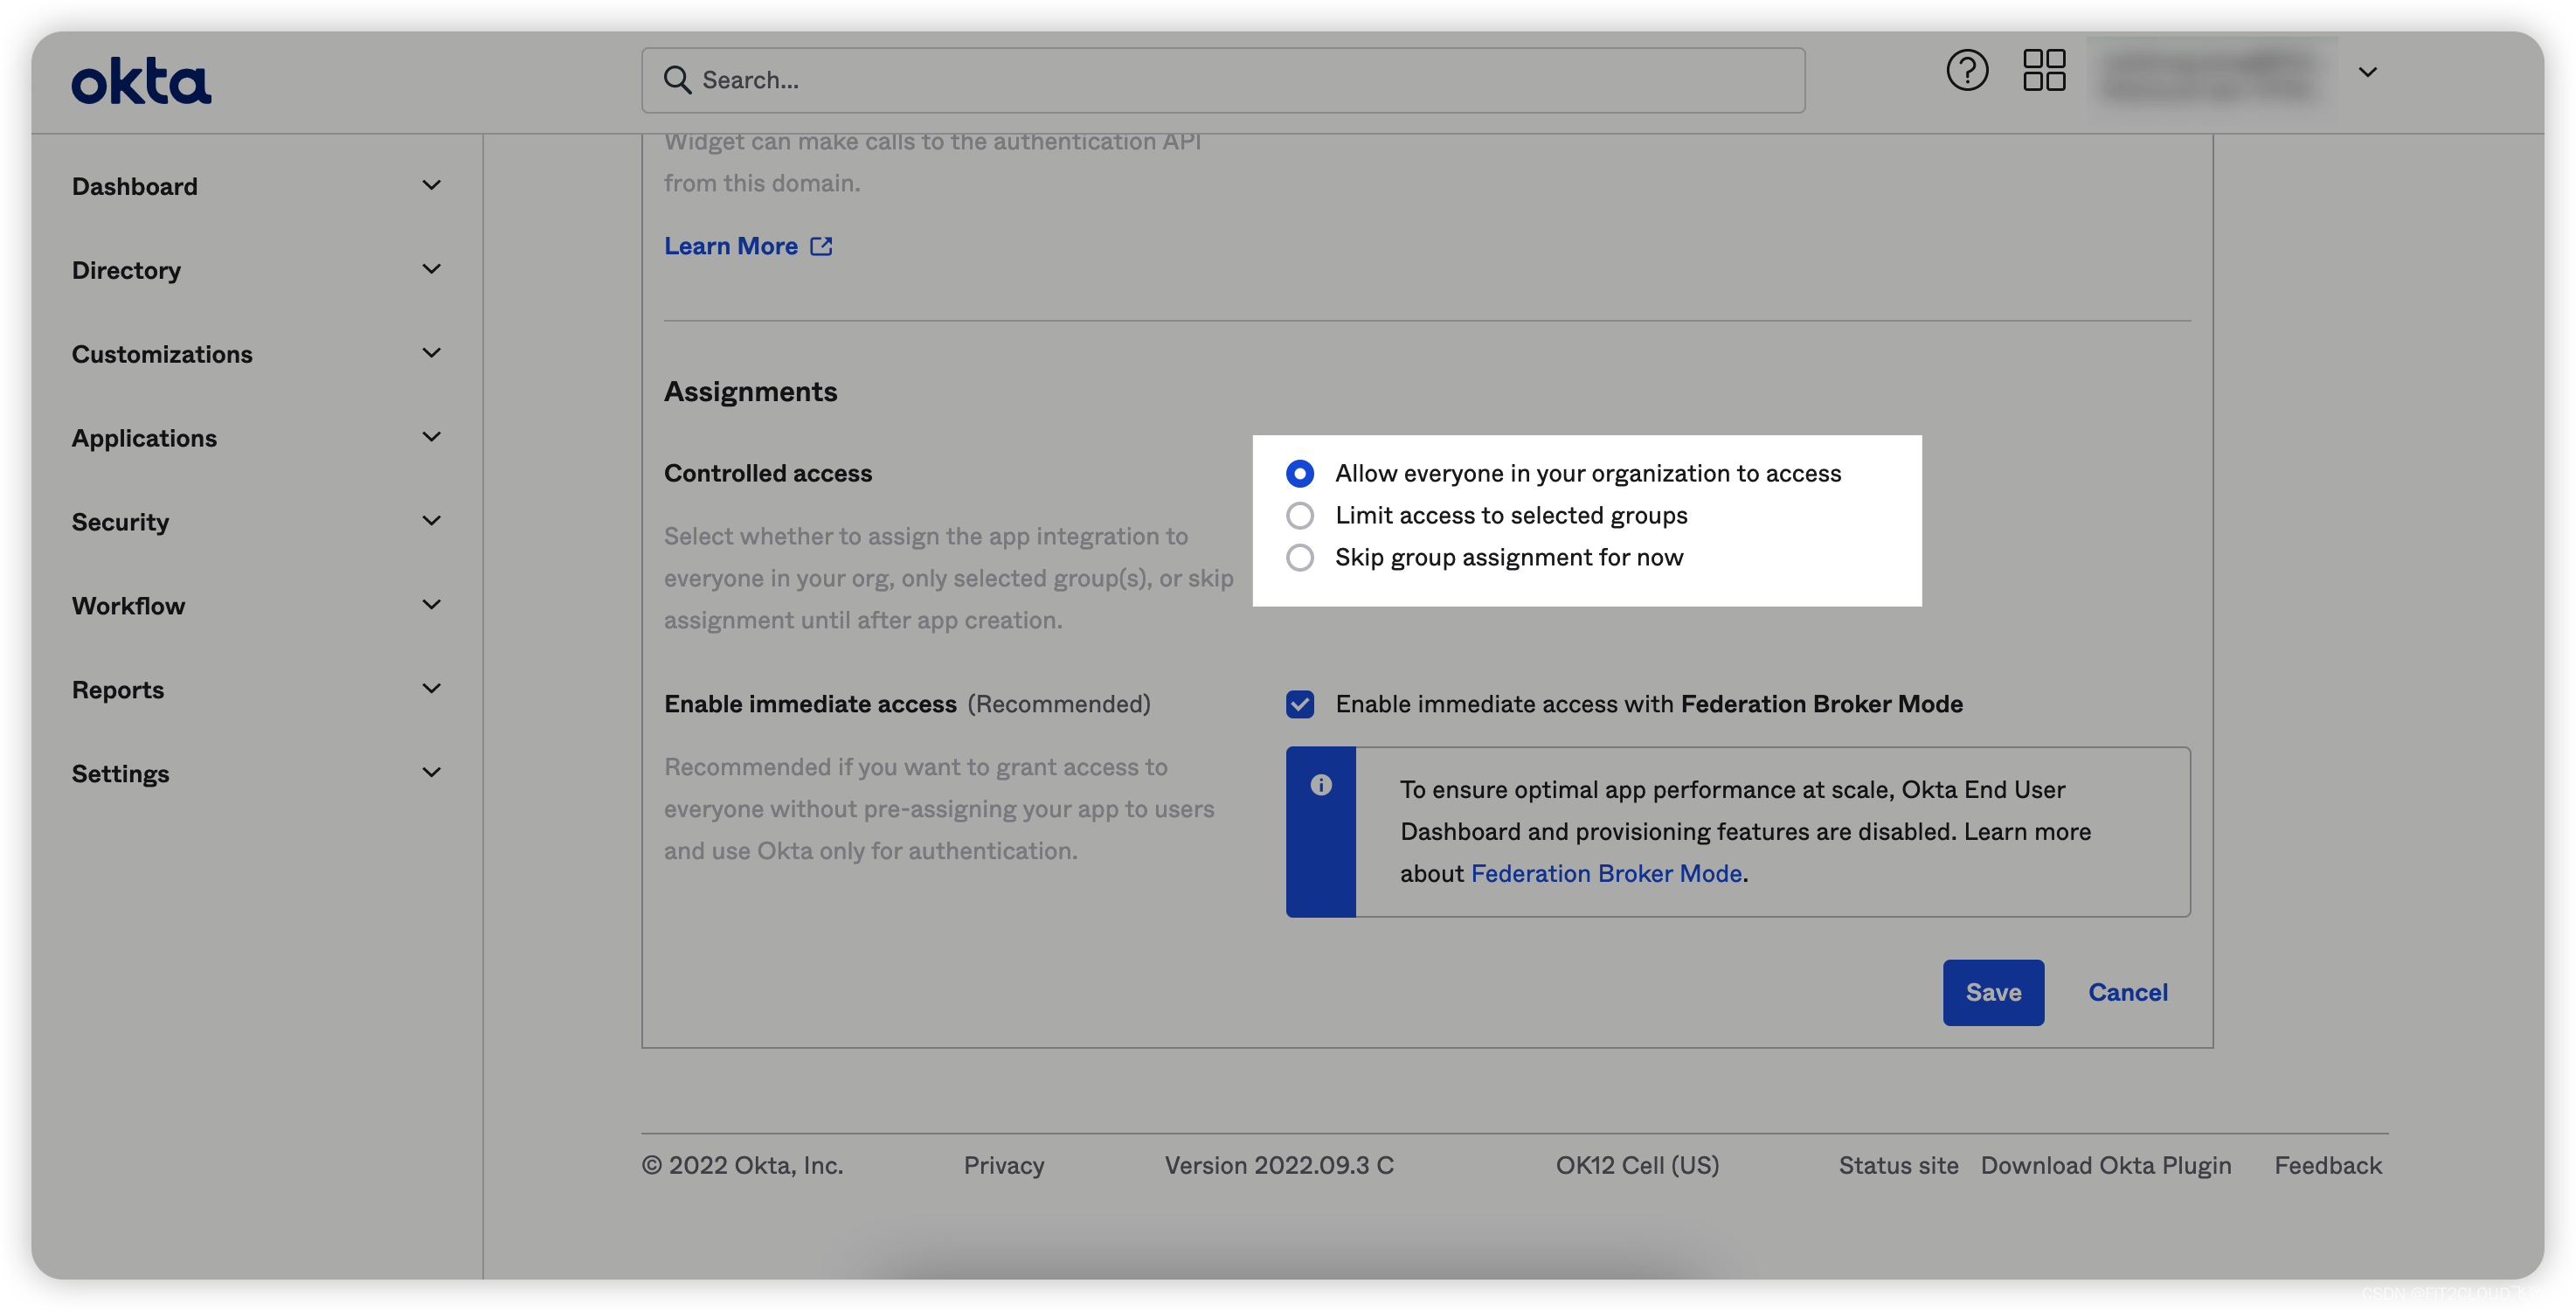Click the Save button

1992,992
